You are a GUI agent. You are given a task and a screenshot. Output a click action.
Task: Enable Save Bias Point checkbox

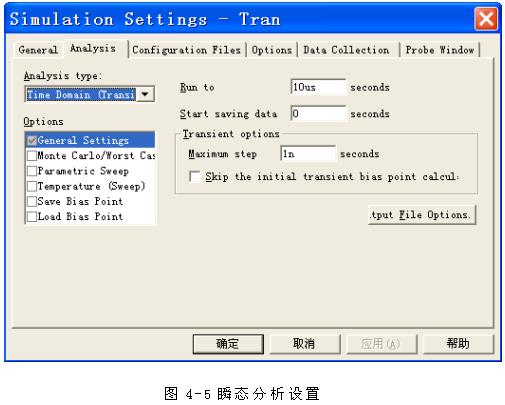[x=32, y=201]
